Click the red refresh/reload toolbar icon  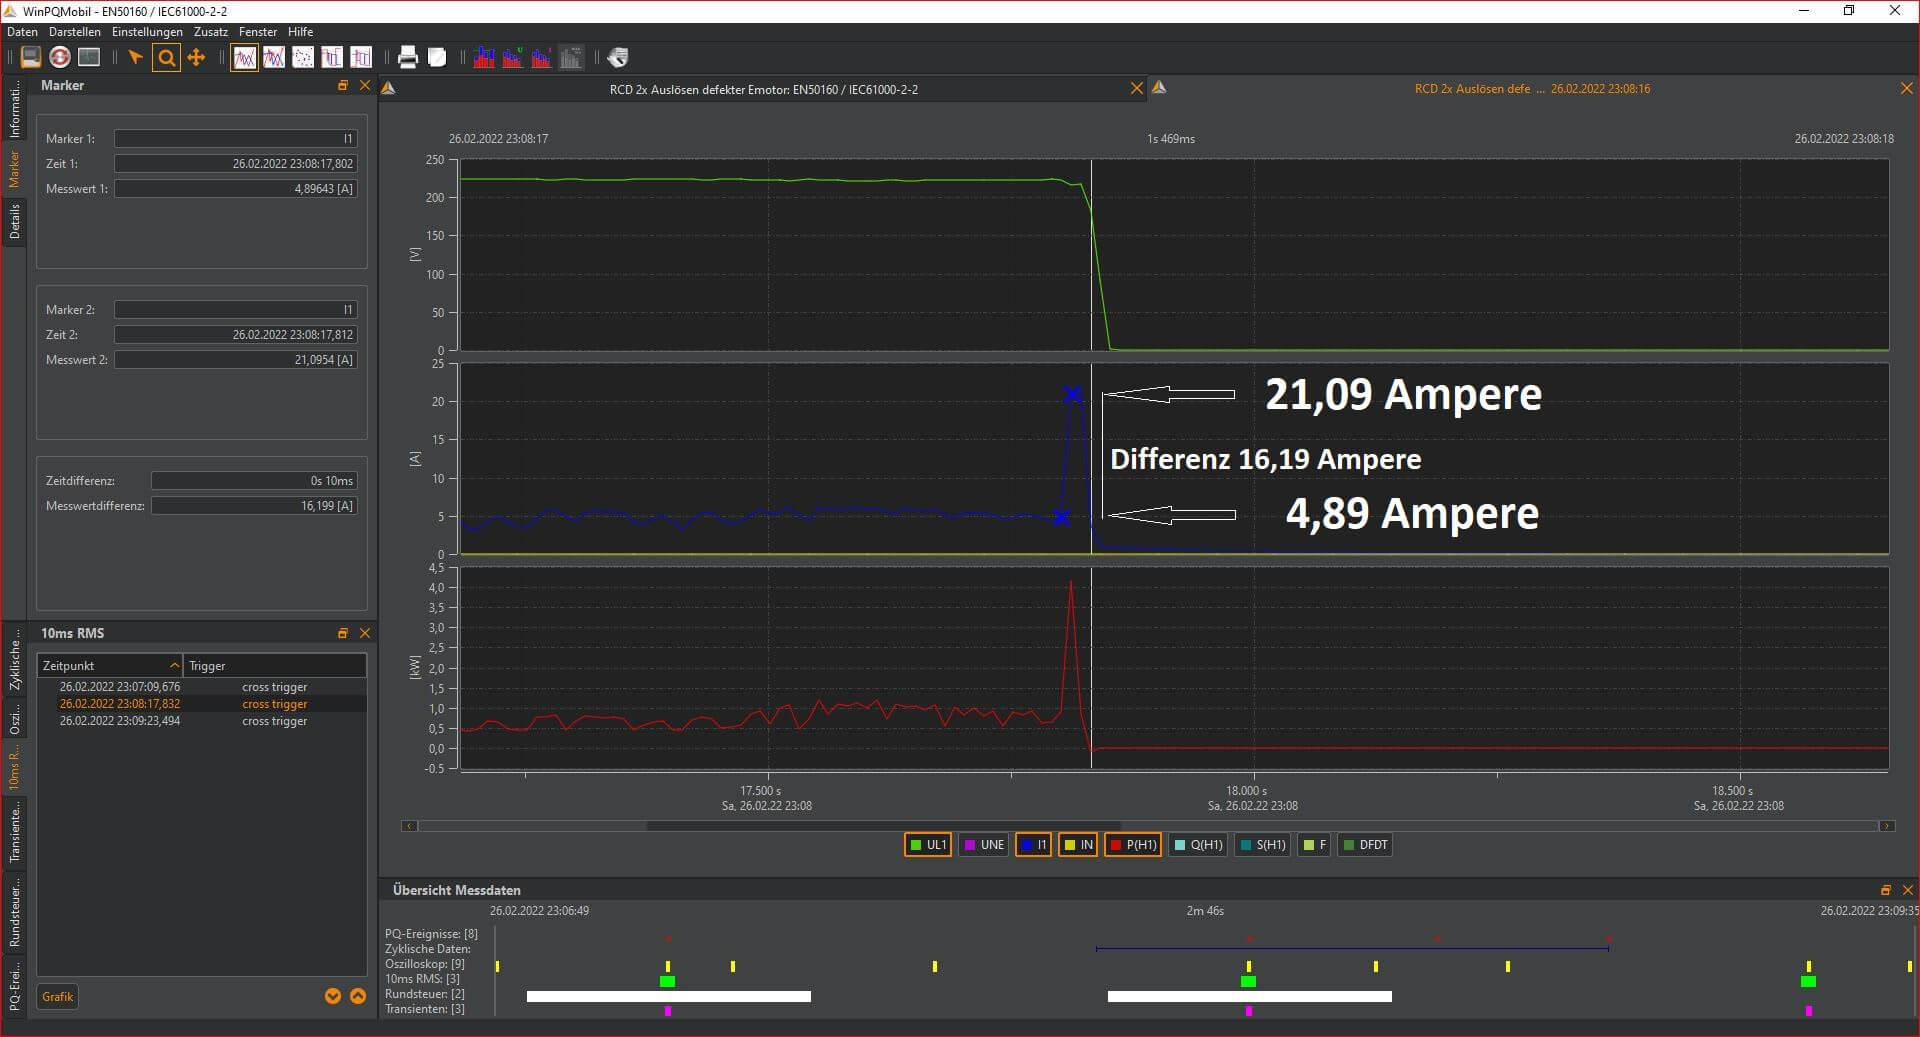(60, 57)
